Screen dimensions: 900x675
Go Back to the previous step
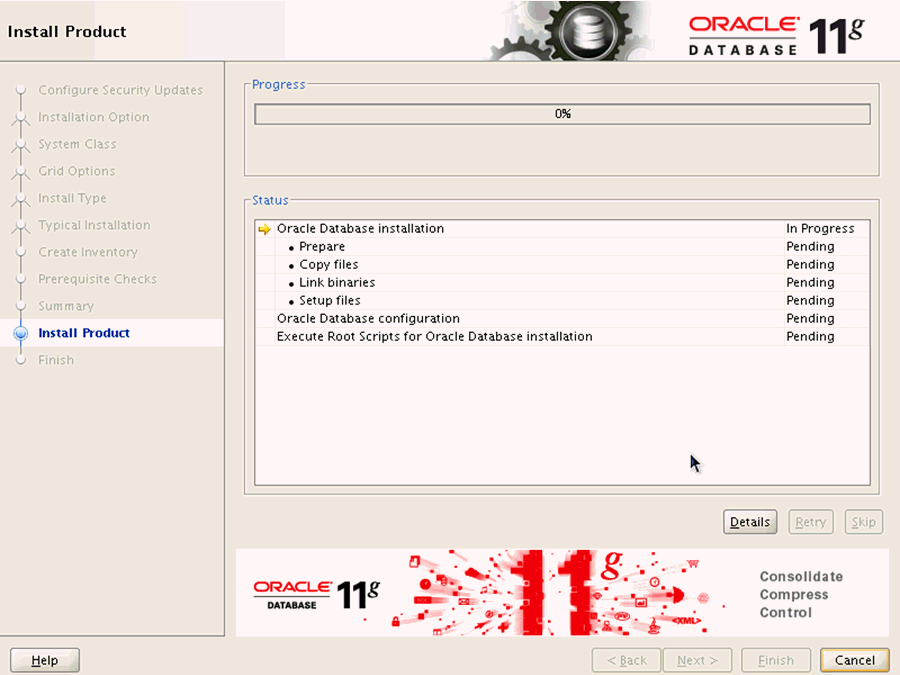pyautogui.click(x=627, y=660)
